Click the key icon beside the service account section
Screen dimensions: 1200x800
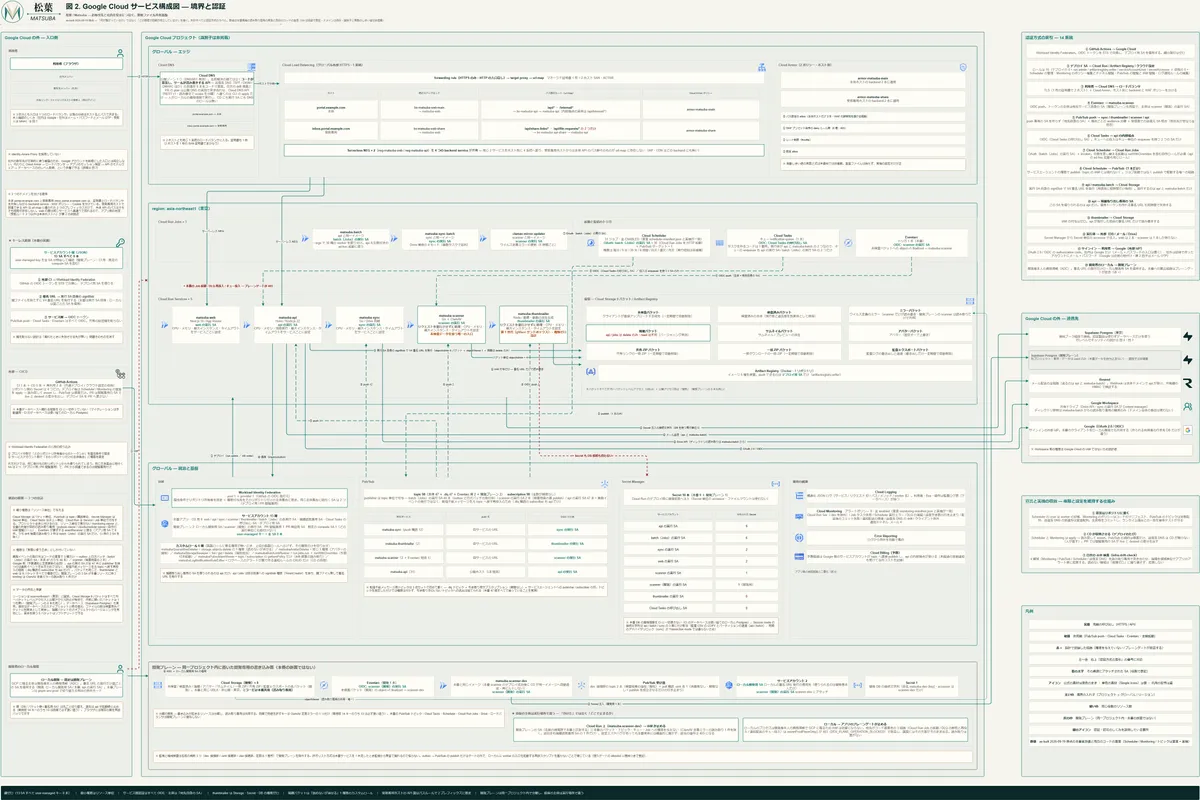point(119,242)
